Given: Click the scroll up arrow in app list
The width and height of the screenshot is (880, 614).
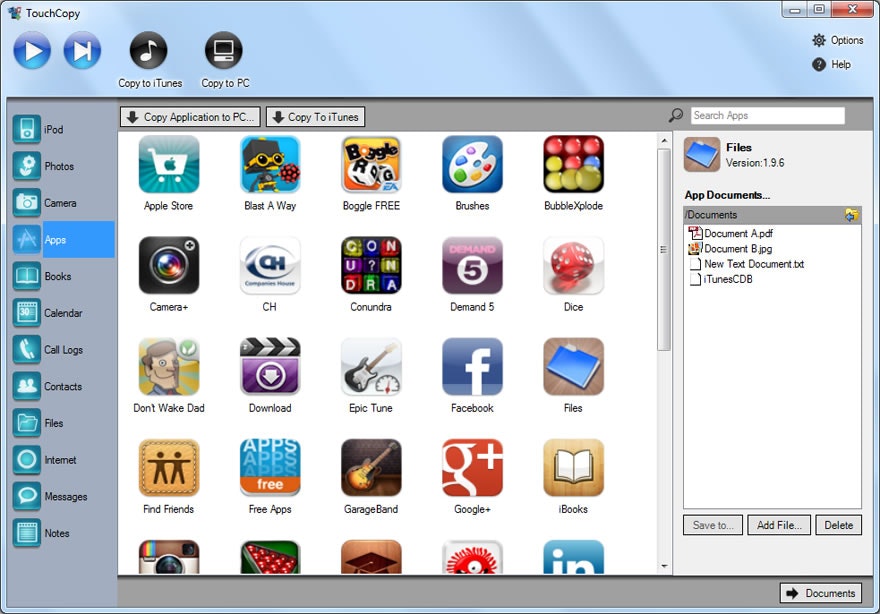Looking at the screenshot, I should 664,140.
